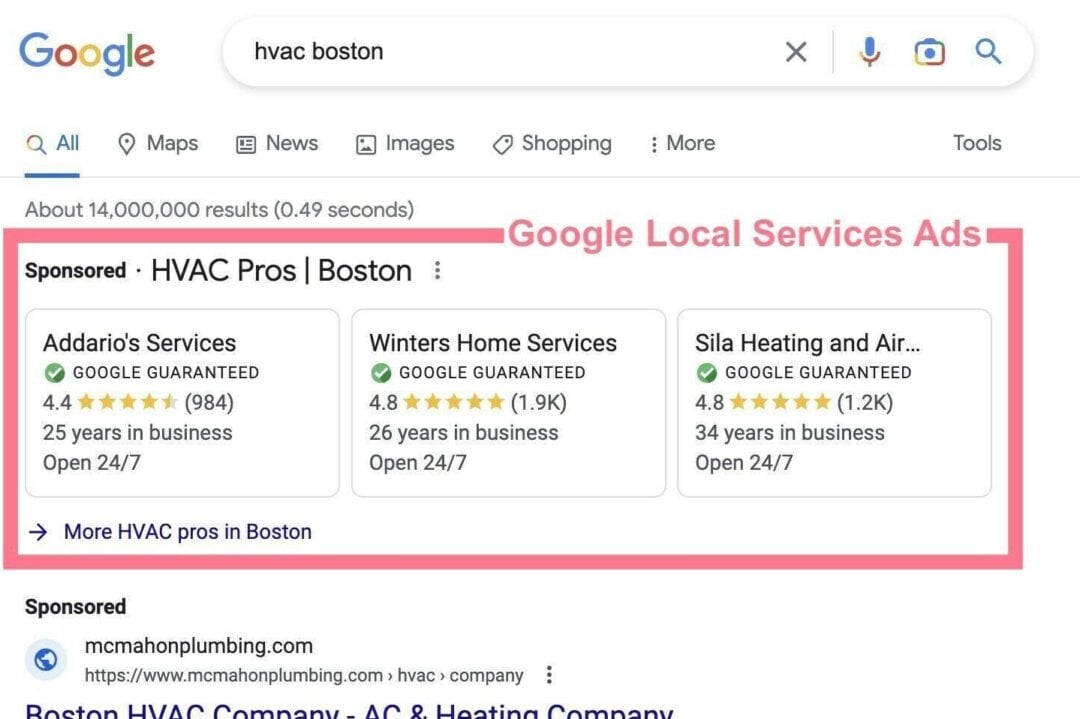Screen dimensions: 1080x719
Task: Open the three-dot menu on the McMahon sponsored result
Action: pyautogui.click(x=549, y=675)
